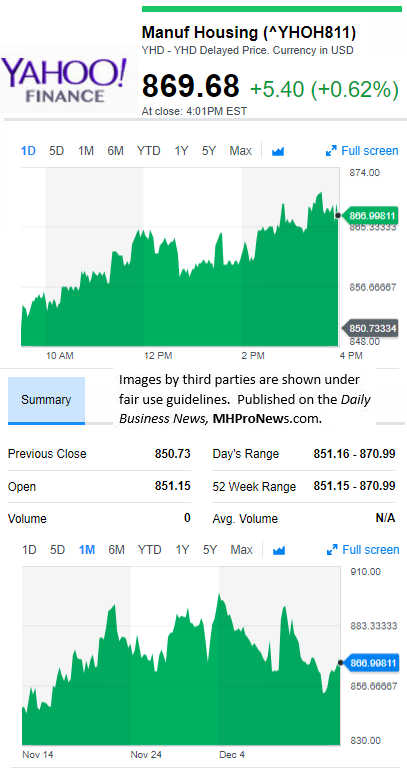Select YTD range on the upper chart
407x773 pixels.
(149, 151)
